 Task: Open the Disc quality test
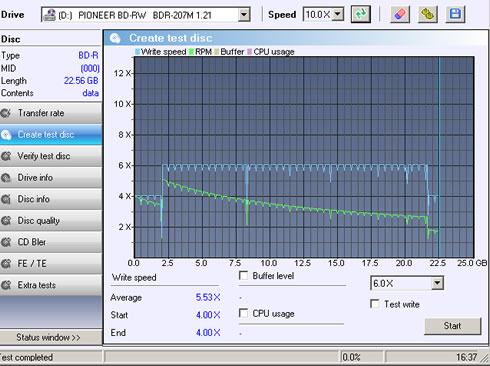51,221
